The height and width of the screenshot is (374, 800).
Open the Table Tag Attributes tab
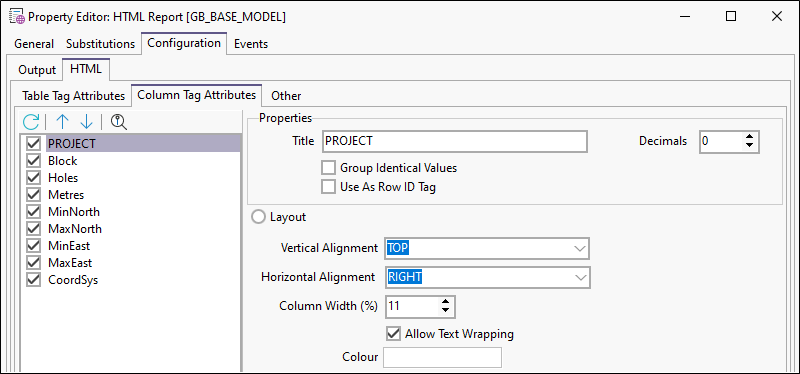click(x=73, y=95)
